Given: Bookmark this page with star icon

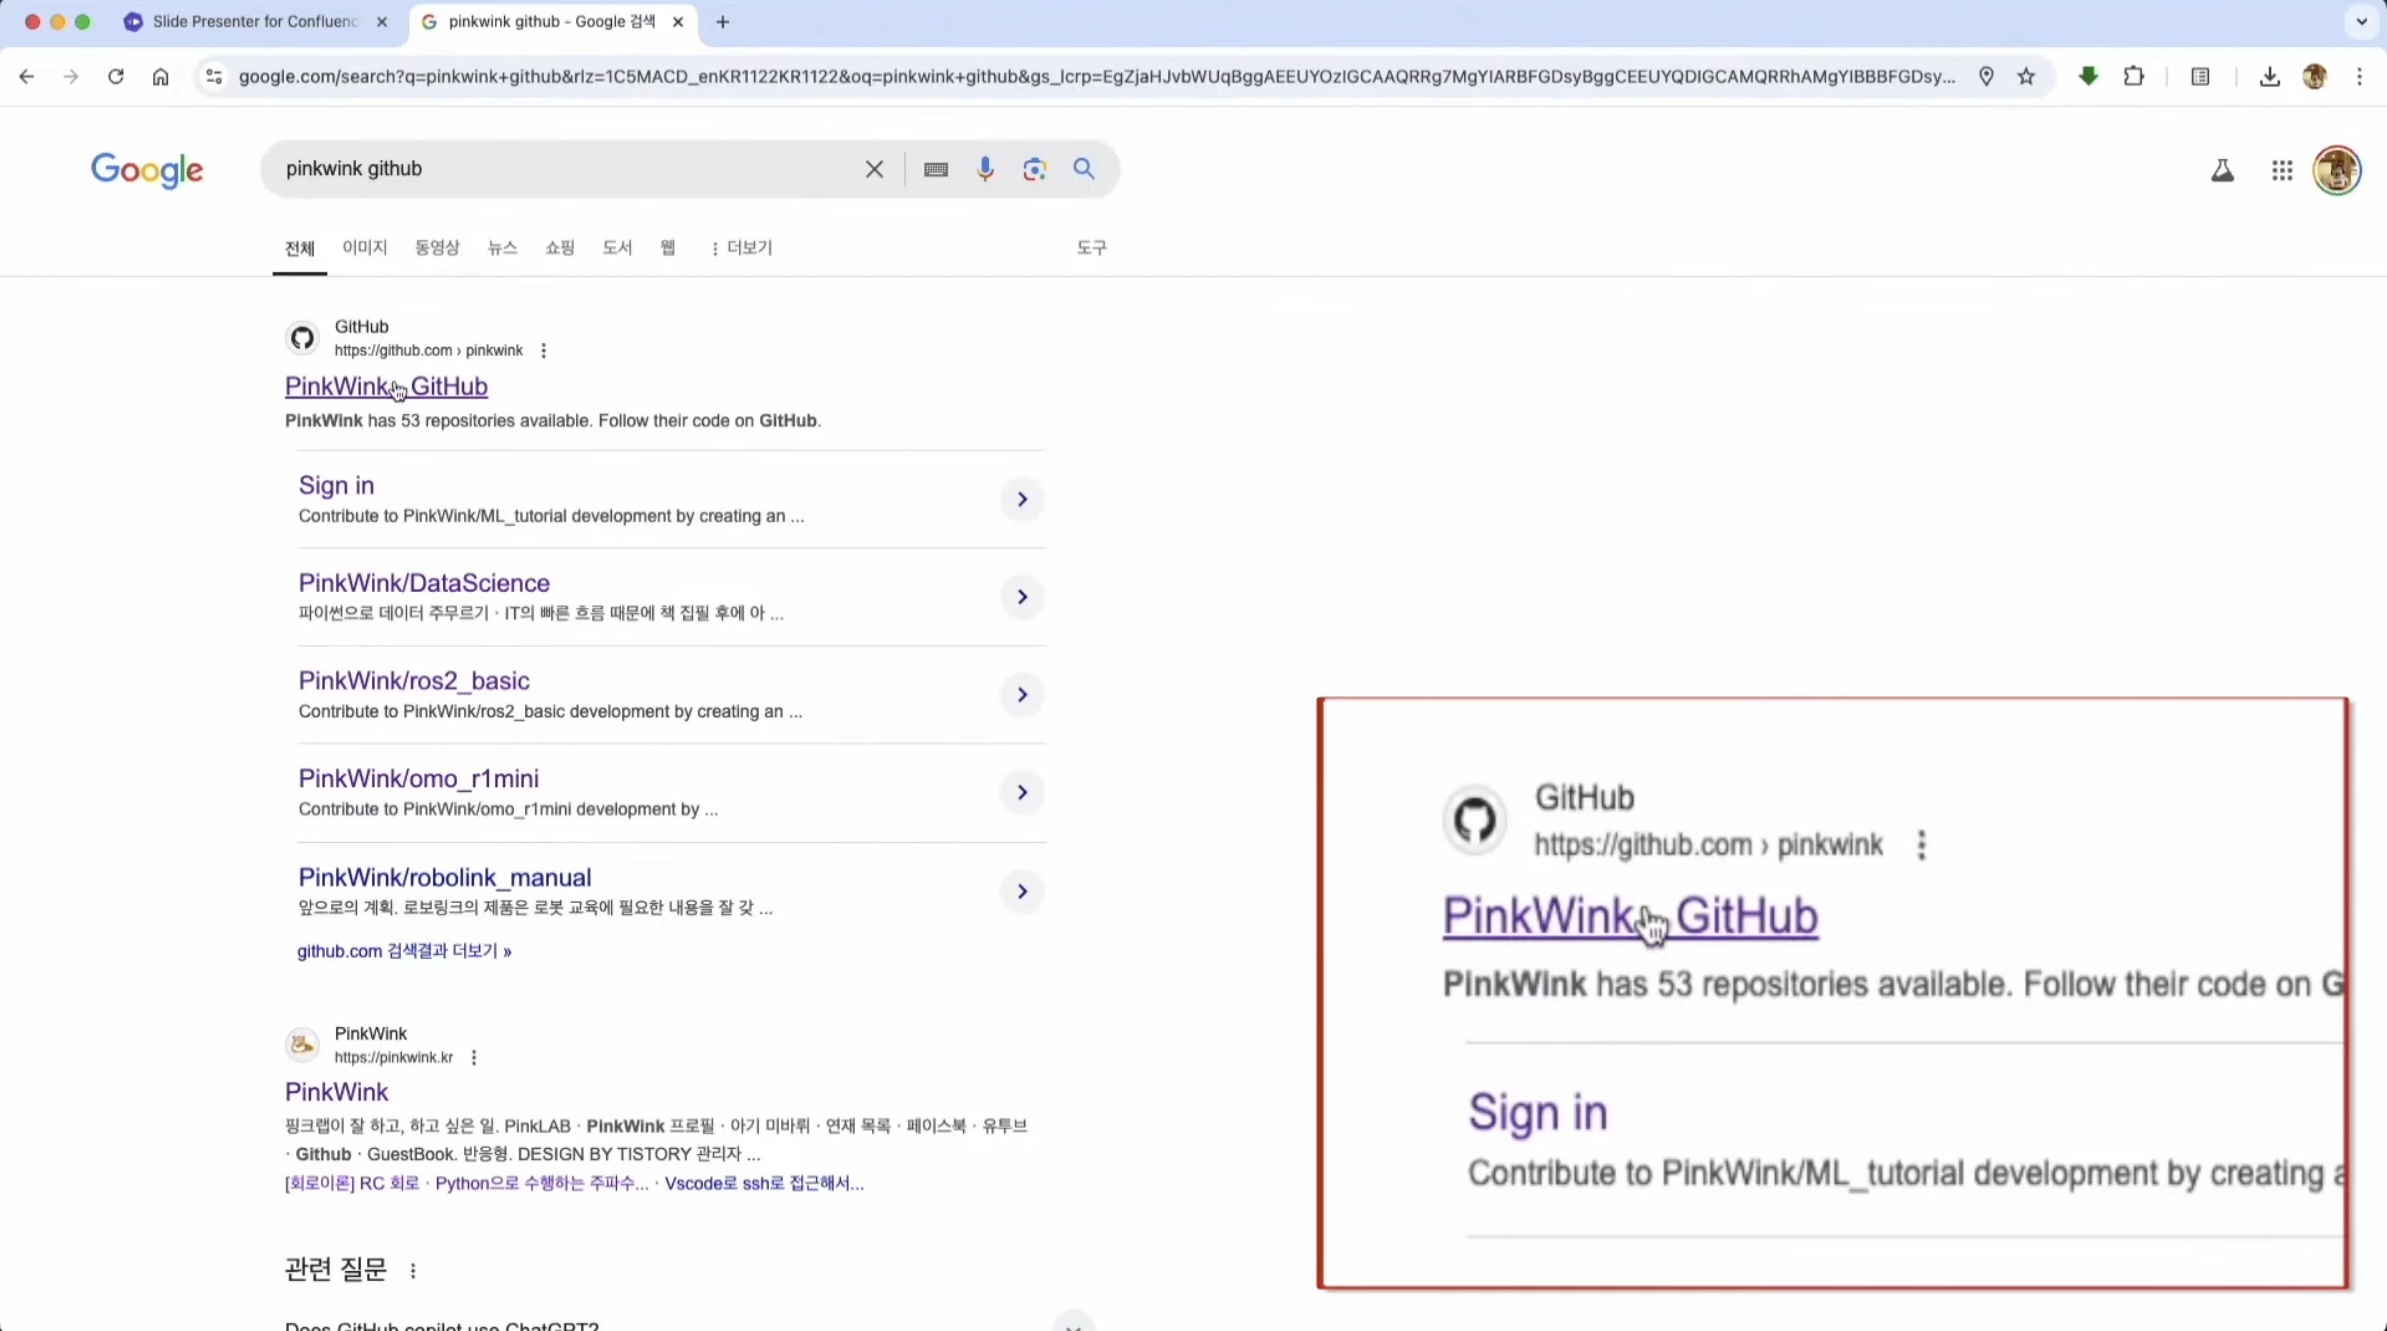Looking at the screenshot, I should (2026, 77).
